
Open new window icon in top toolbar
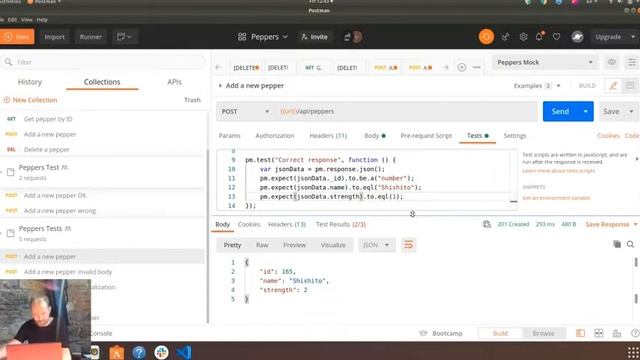click(124, 37)
